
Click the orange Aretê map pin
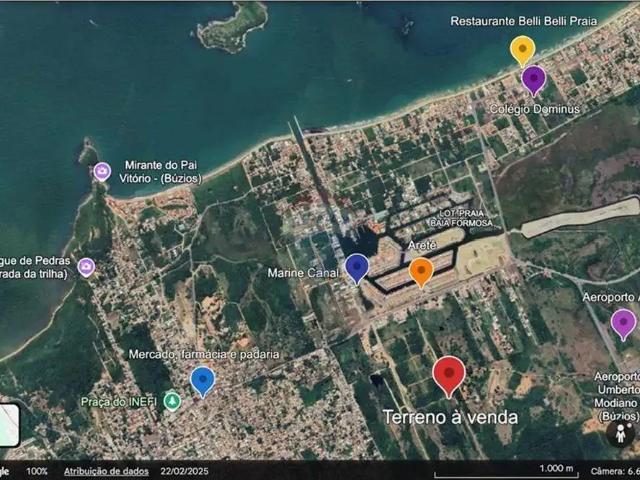point(421,272)
